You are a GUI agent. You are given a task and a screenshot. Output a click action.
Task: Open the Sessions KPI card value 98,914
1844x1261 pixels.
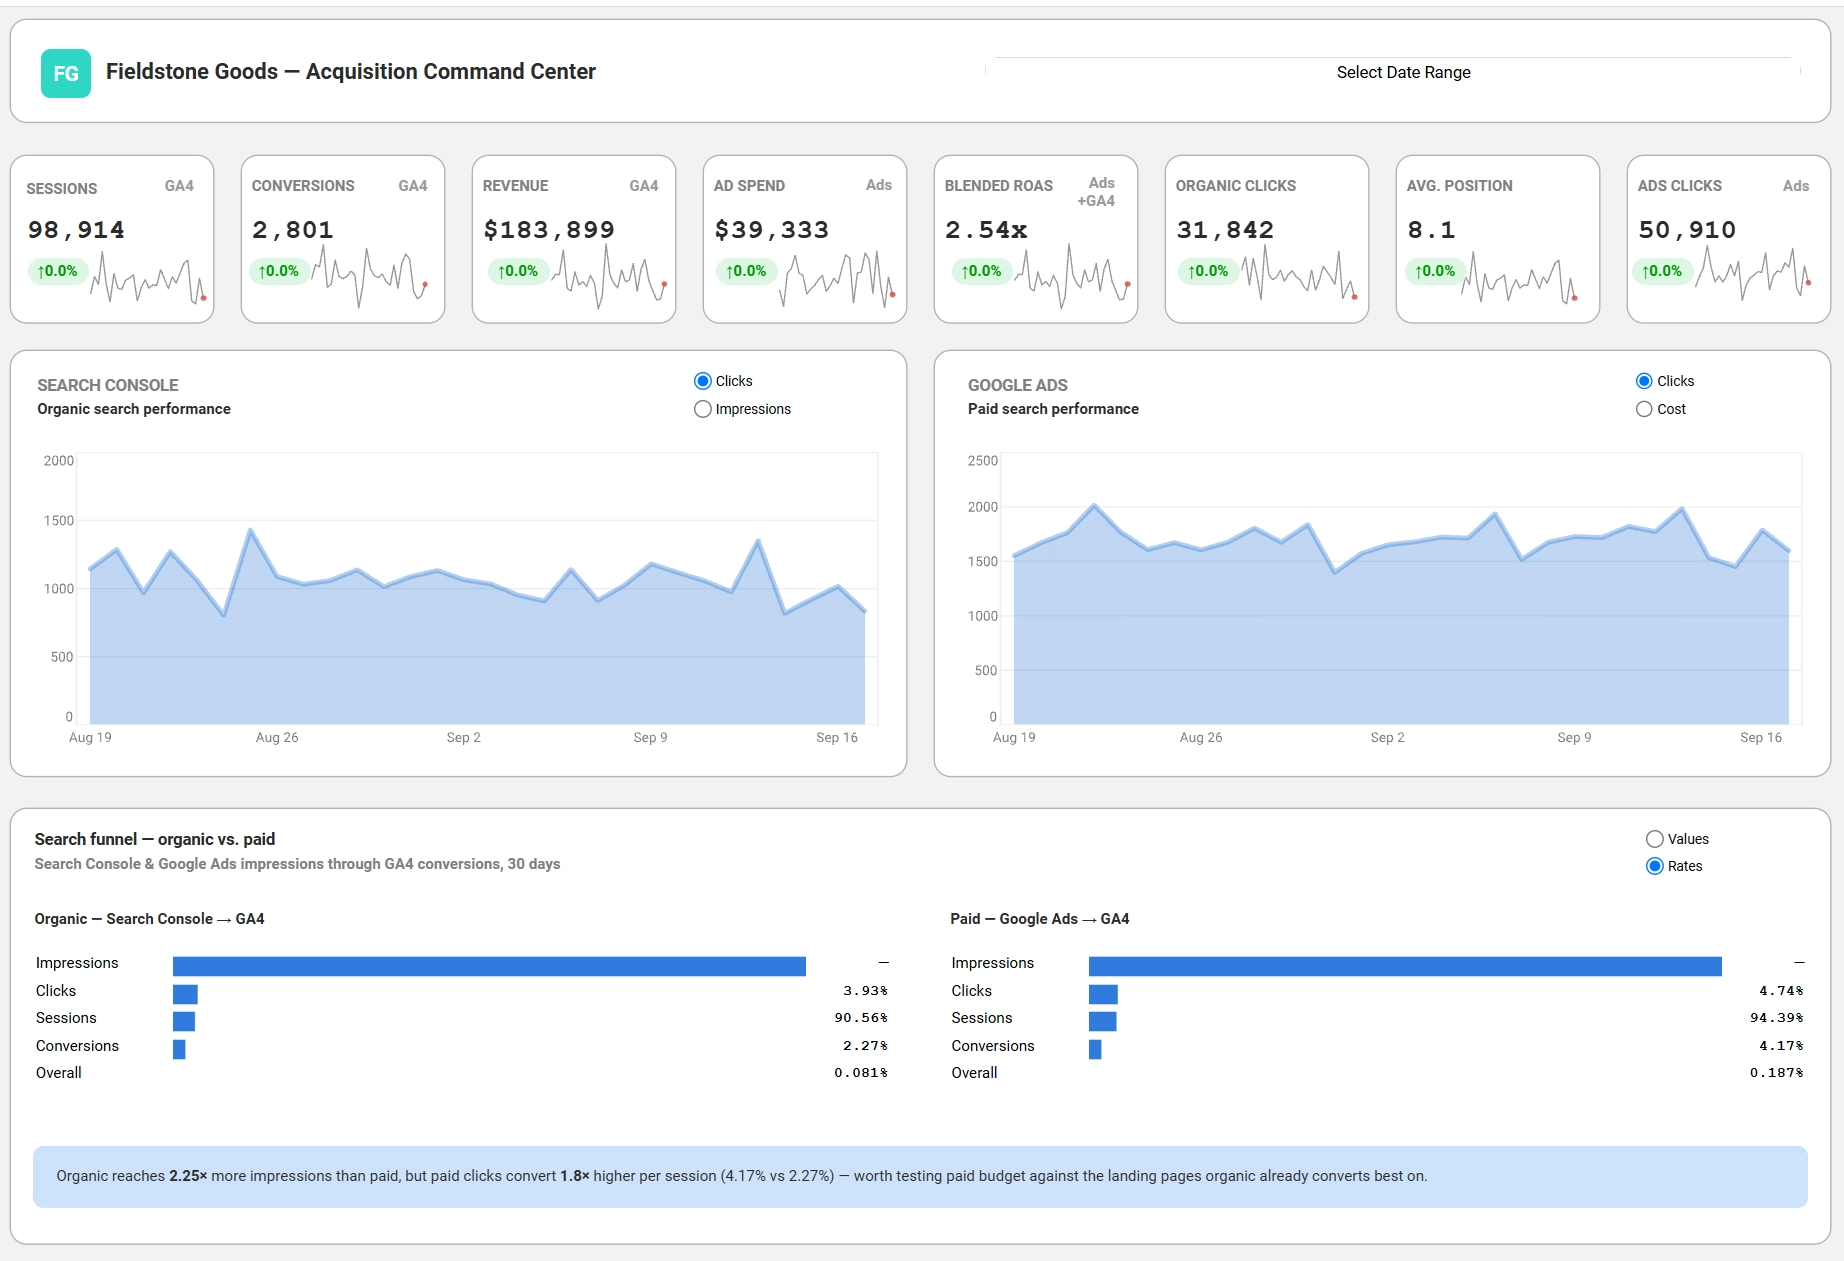point(77,230)
